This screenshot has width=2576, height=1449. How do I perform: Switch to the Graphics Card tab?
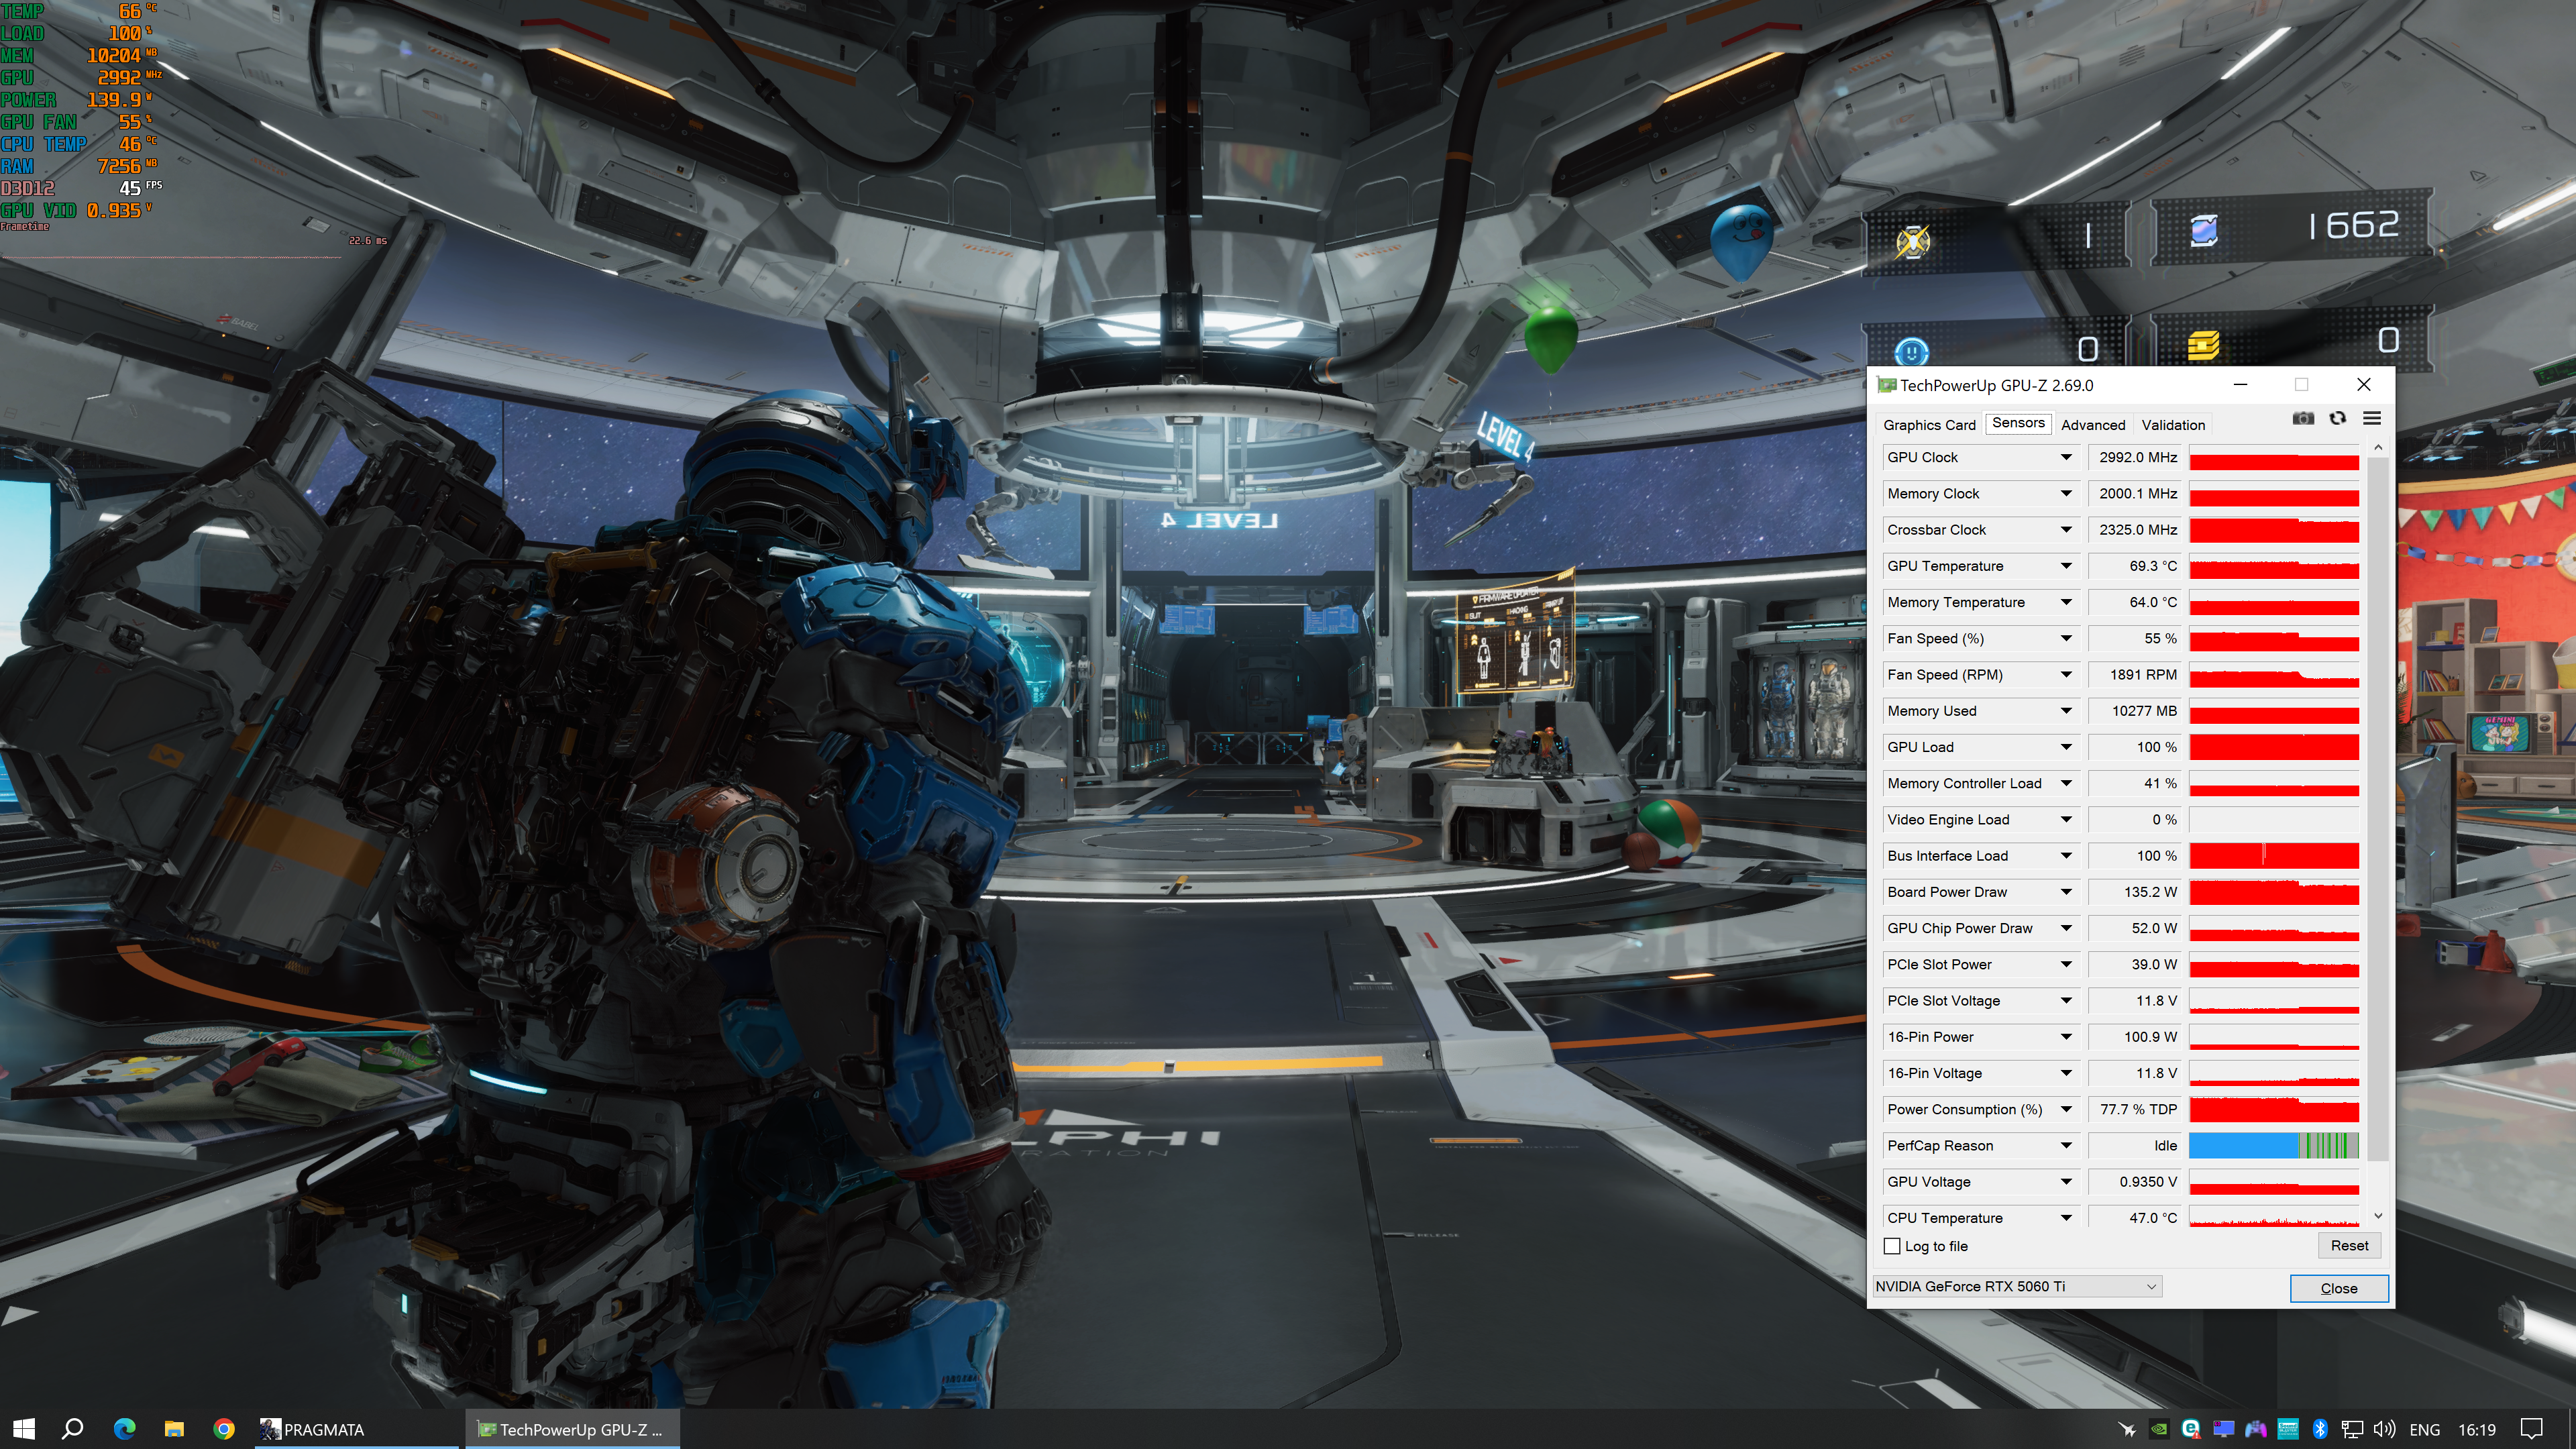pyautogui.click(x=1929, y=425)
